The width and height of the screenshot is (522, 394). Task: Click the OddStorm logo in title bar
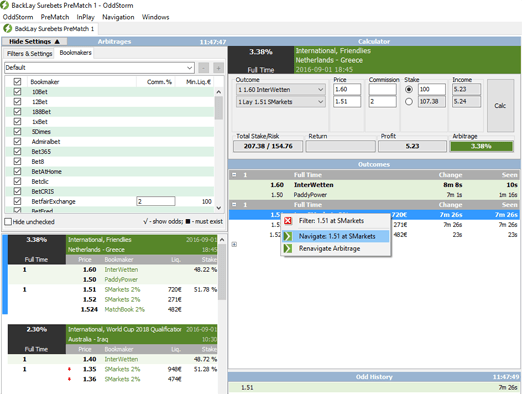[5, 5]
